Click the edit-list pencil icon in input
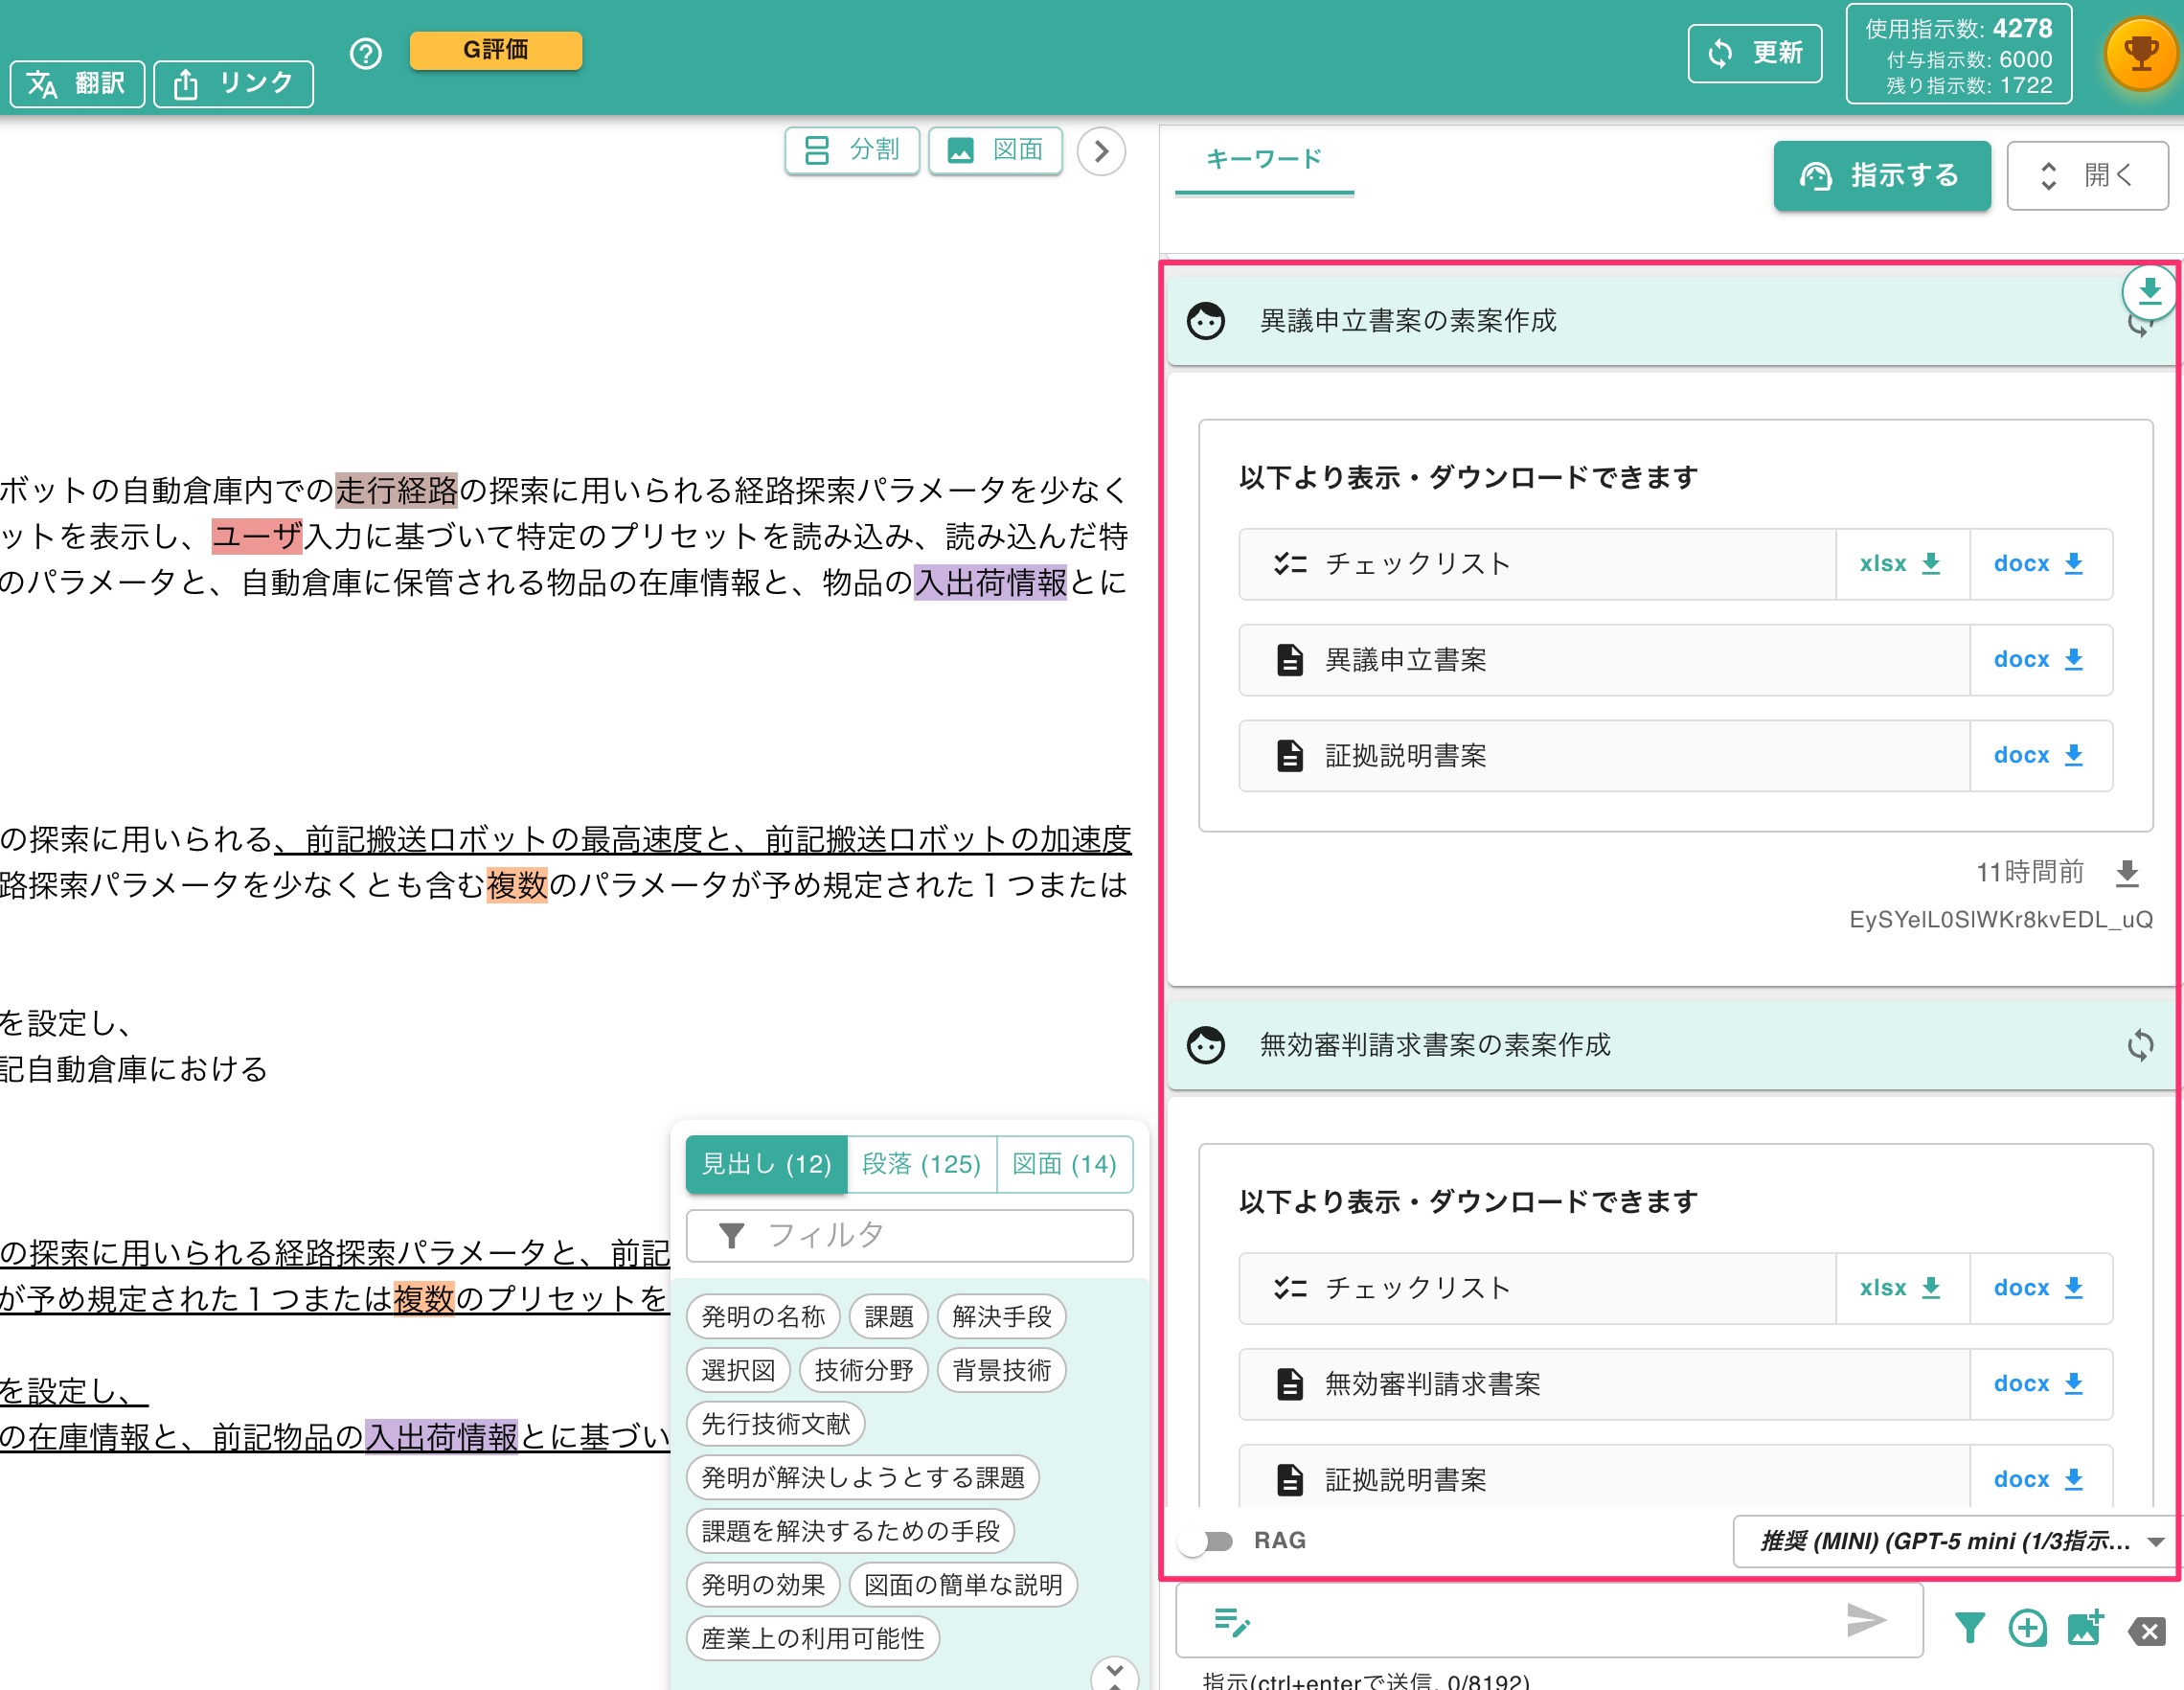Image resolution: width=2184 pixels, height=1690 pixels. [x=1231, y=1621]
